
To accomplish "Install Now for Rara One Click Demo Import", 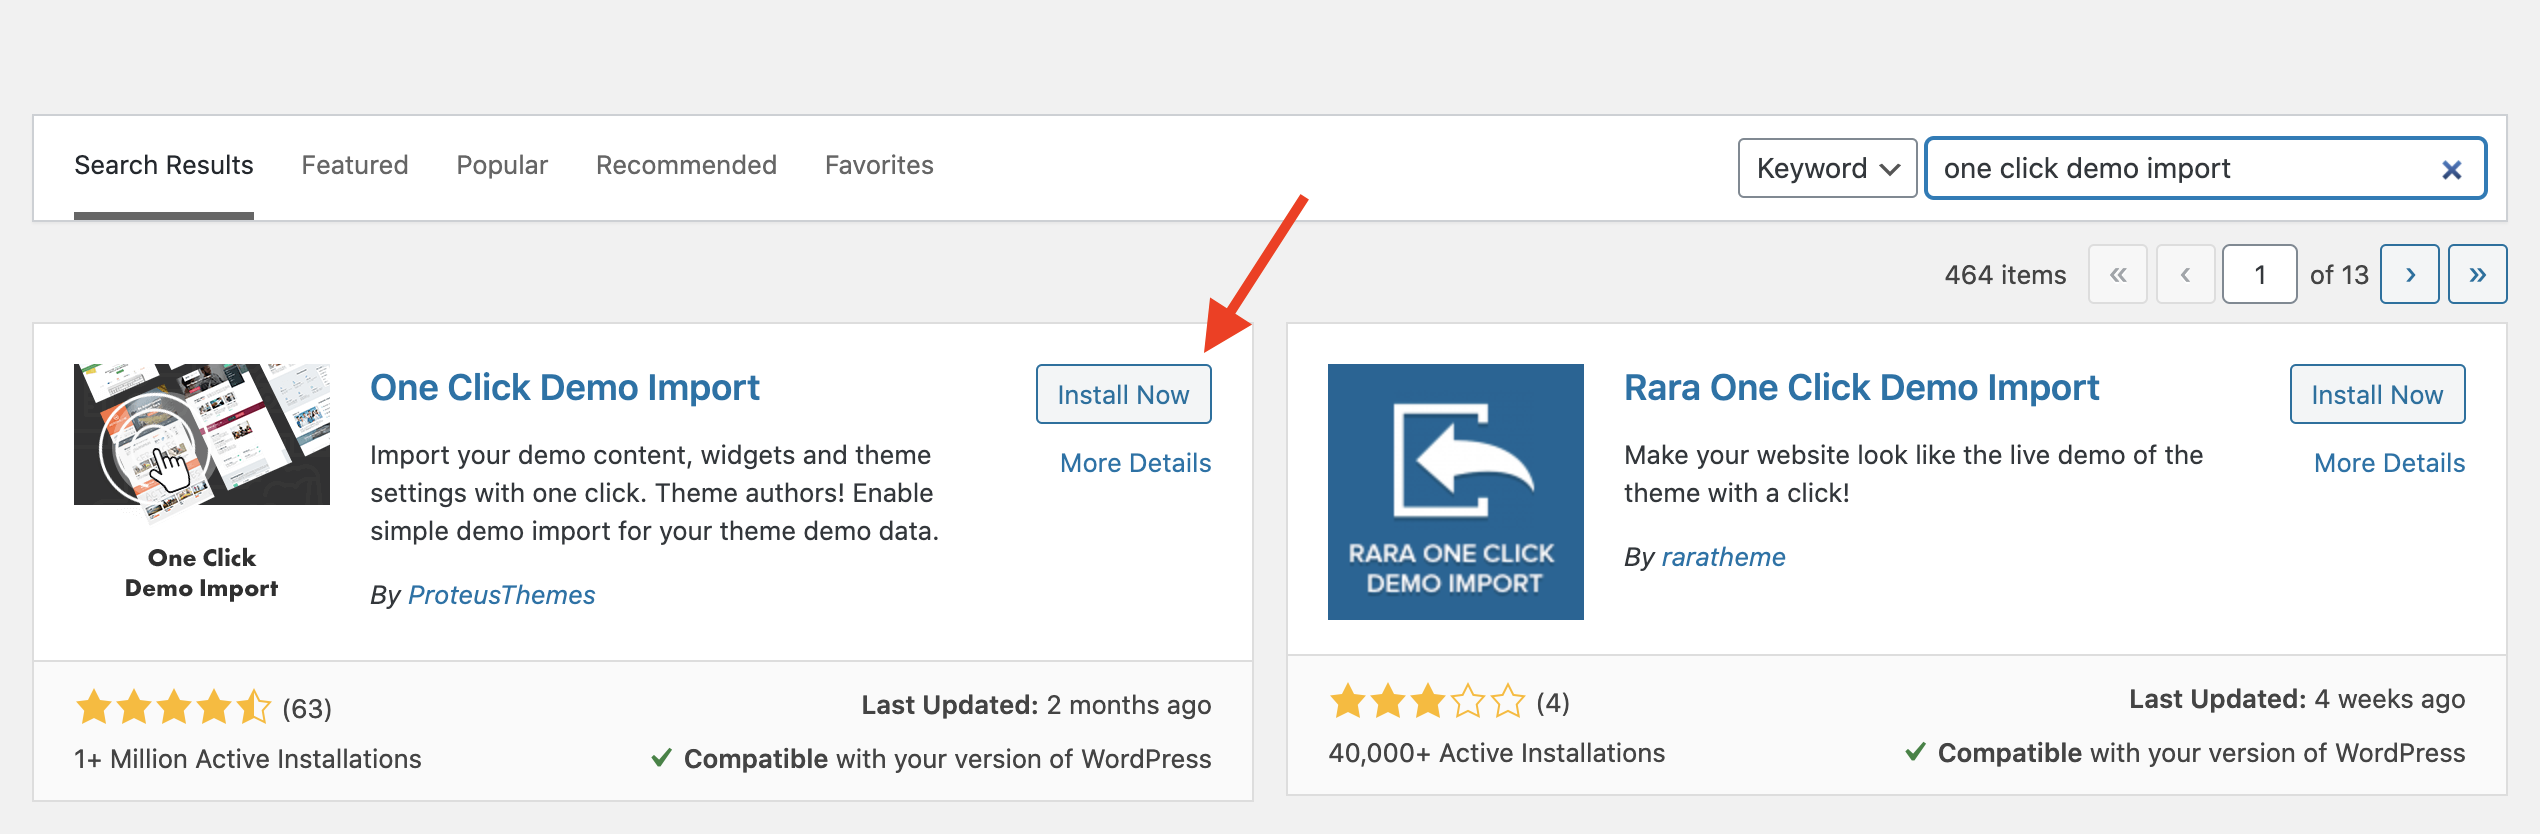I will (x=2377, y=394).
